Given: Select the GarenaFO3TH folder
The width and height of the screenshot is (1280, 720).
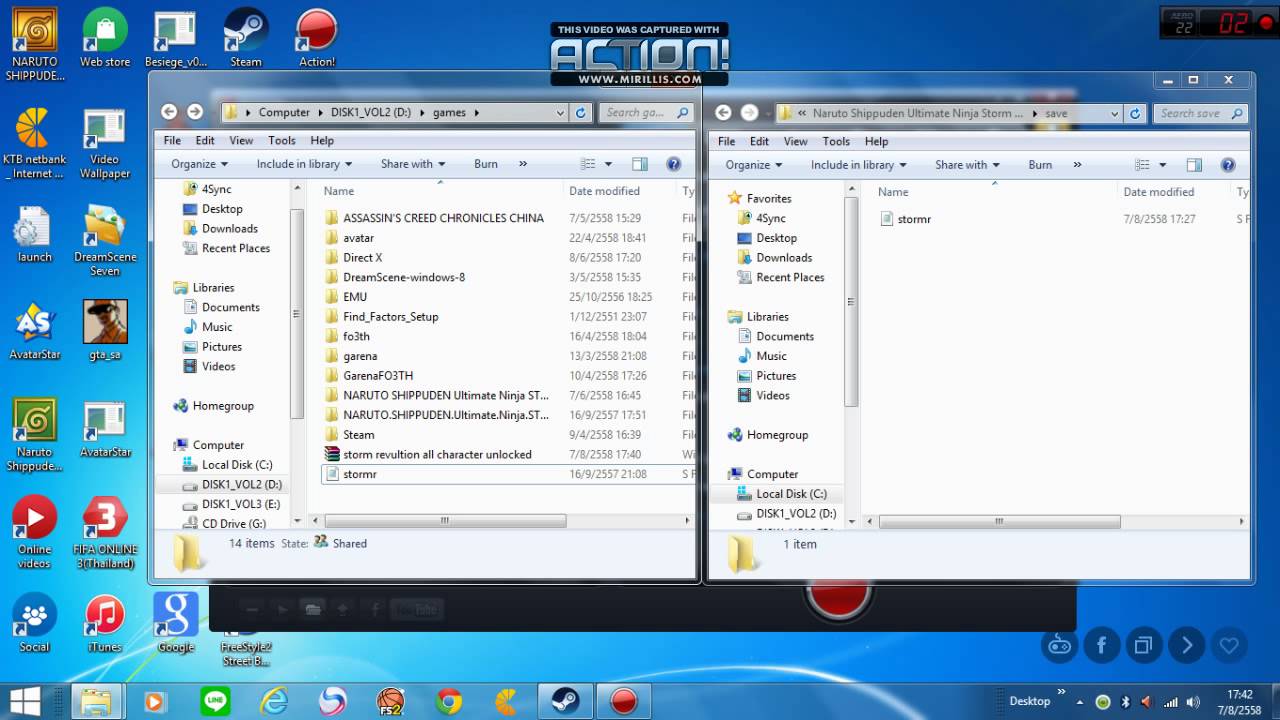Looking at the screenshot, I should [x=378, y=376].
